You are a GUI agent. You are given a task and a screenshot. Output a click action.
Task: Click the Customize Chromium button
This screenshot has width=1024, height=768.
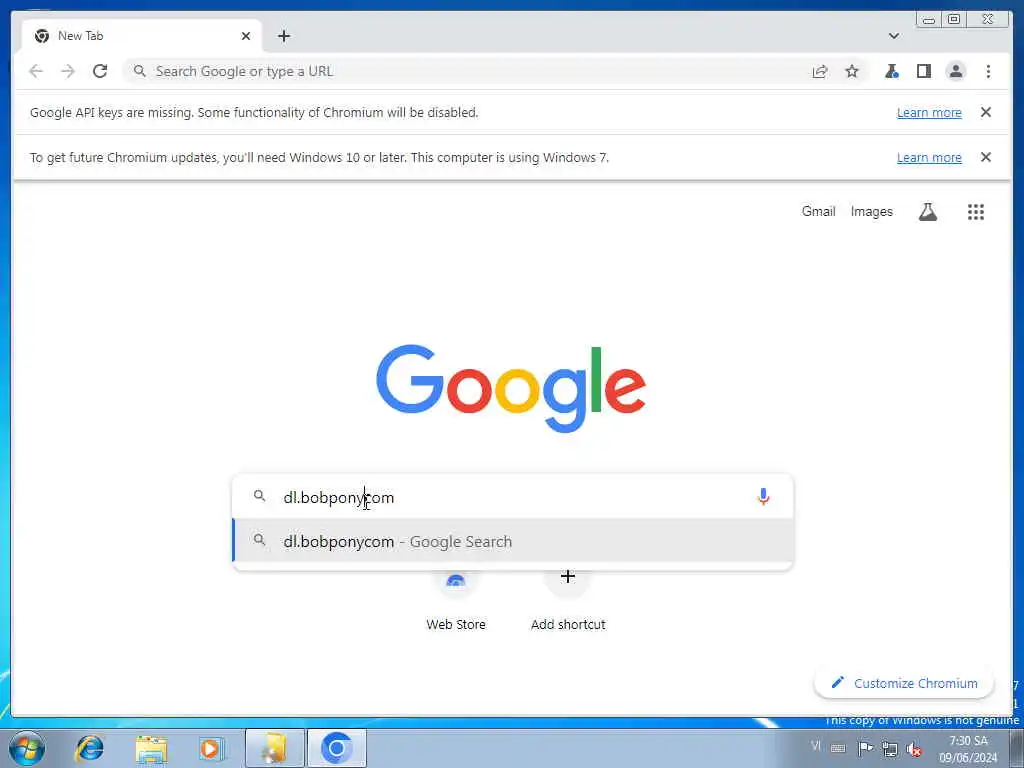pos(904,683)
